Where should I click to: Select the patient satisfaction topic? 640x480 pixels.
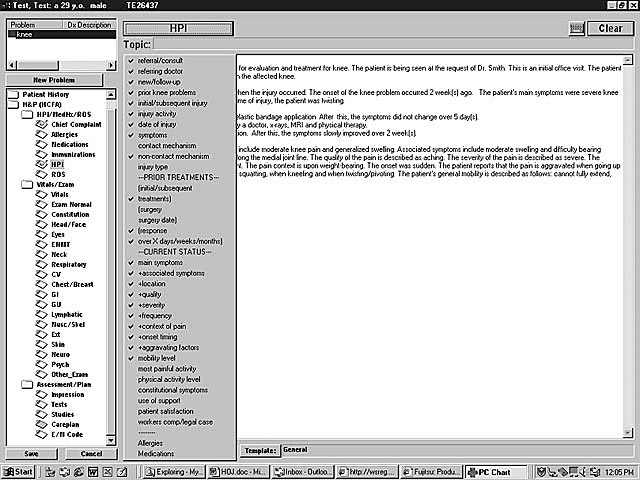[165, 411]
